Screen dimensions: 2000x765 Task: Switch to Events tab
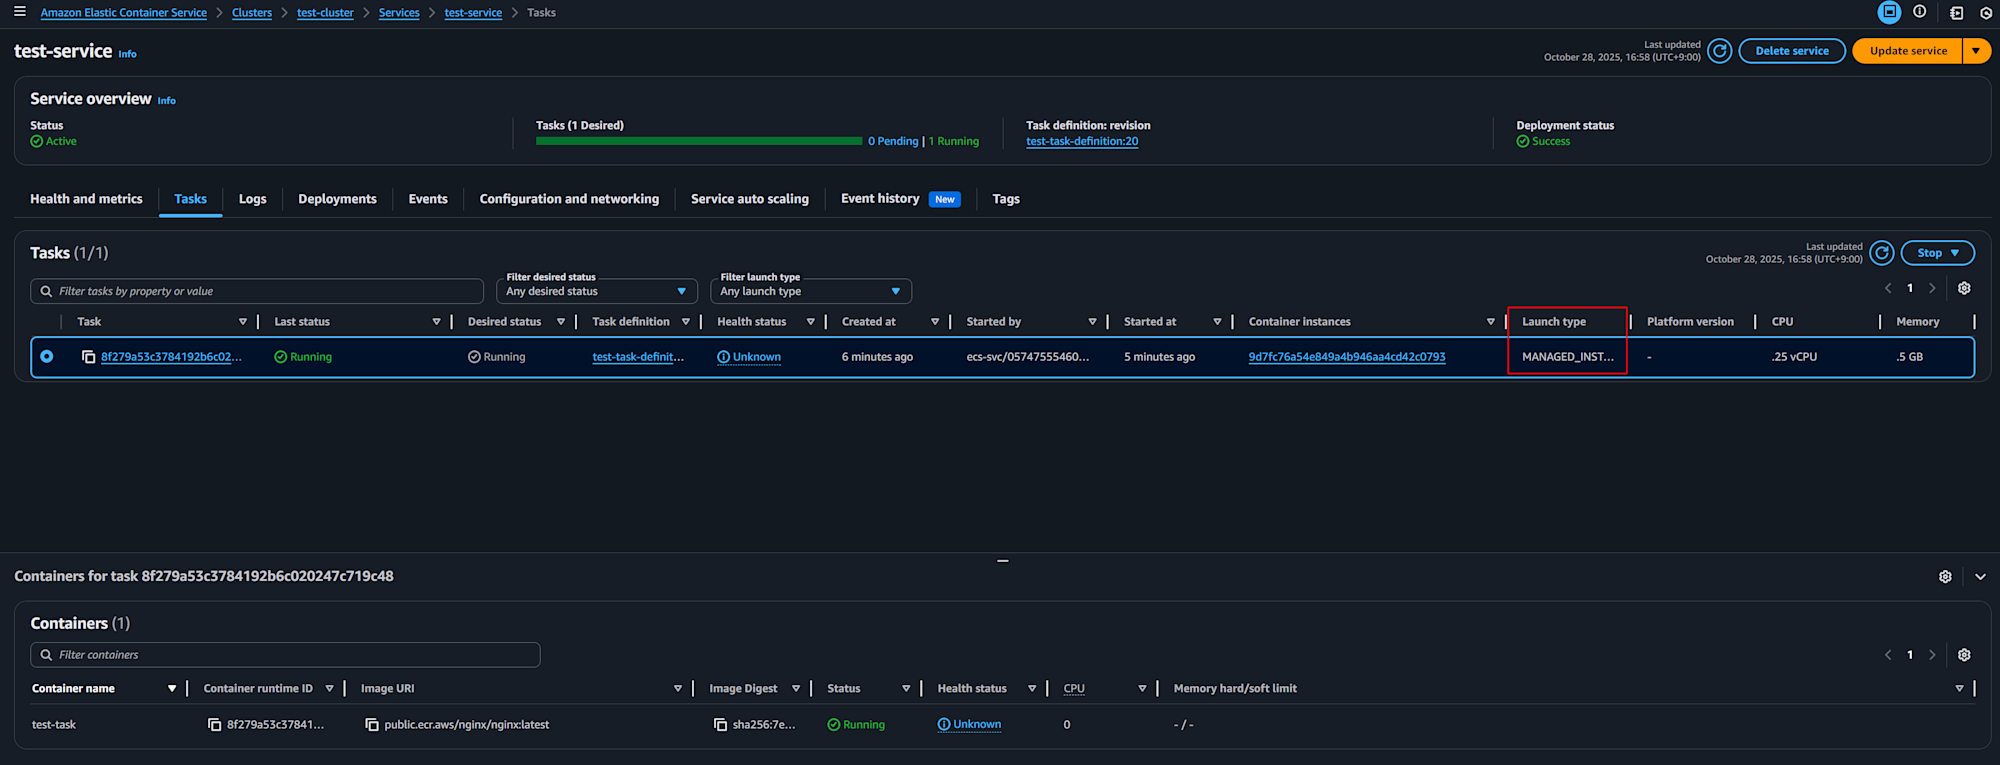tap(428, 199)
